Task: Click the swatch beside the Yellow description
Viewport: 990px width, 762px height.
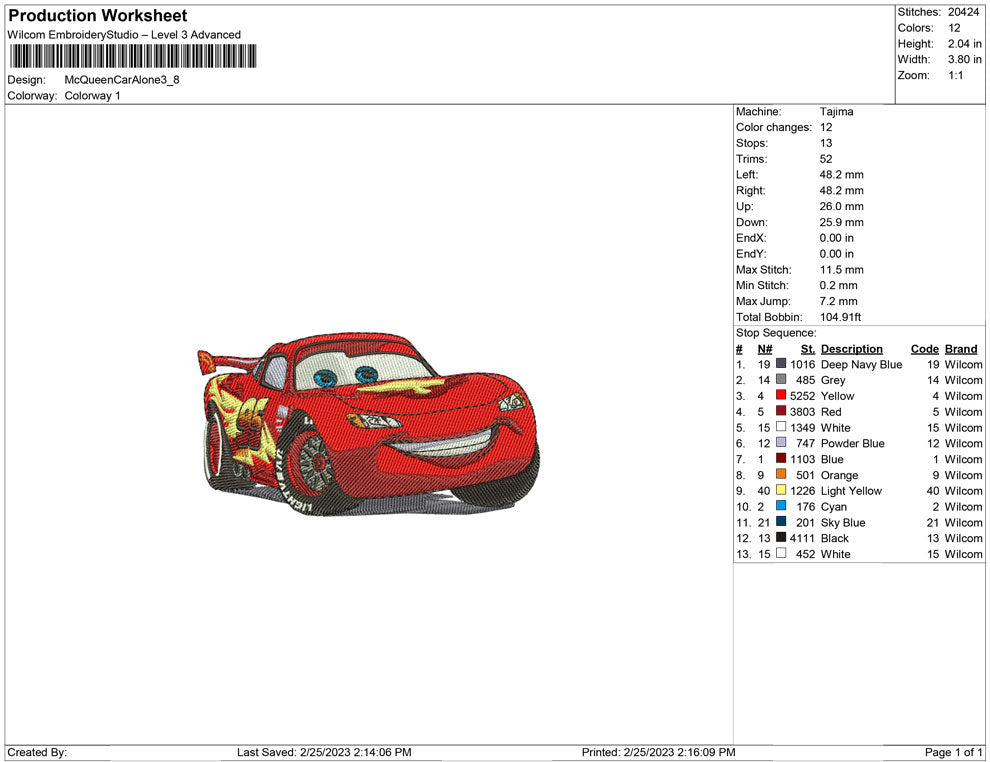Action: (x=781, y=395)
